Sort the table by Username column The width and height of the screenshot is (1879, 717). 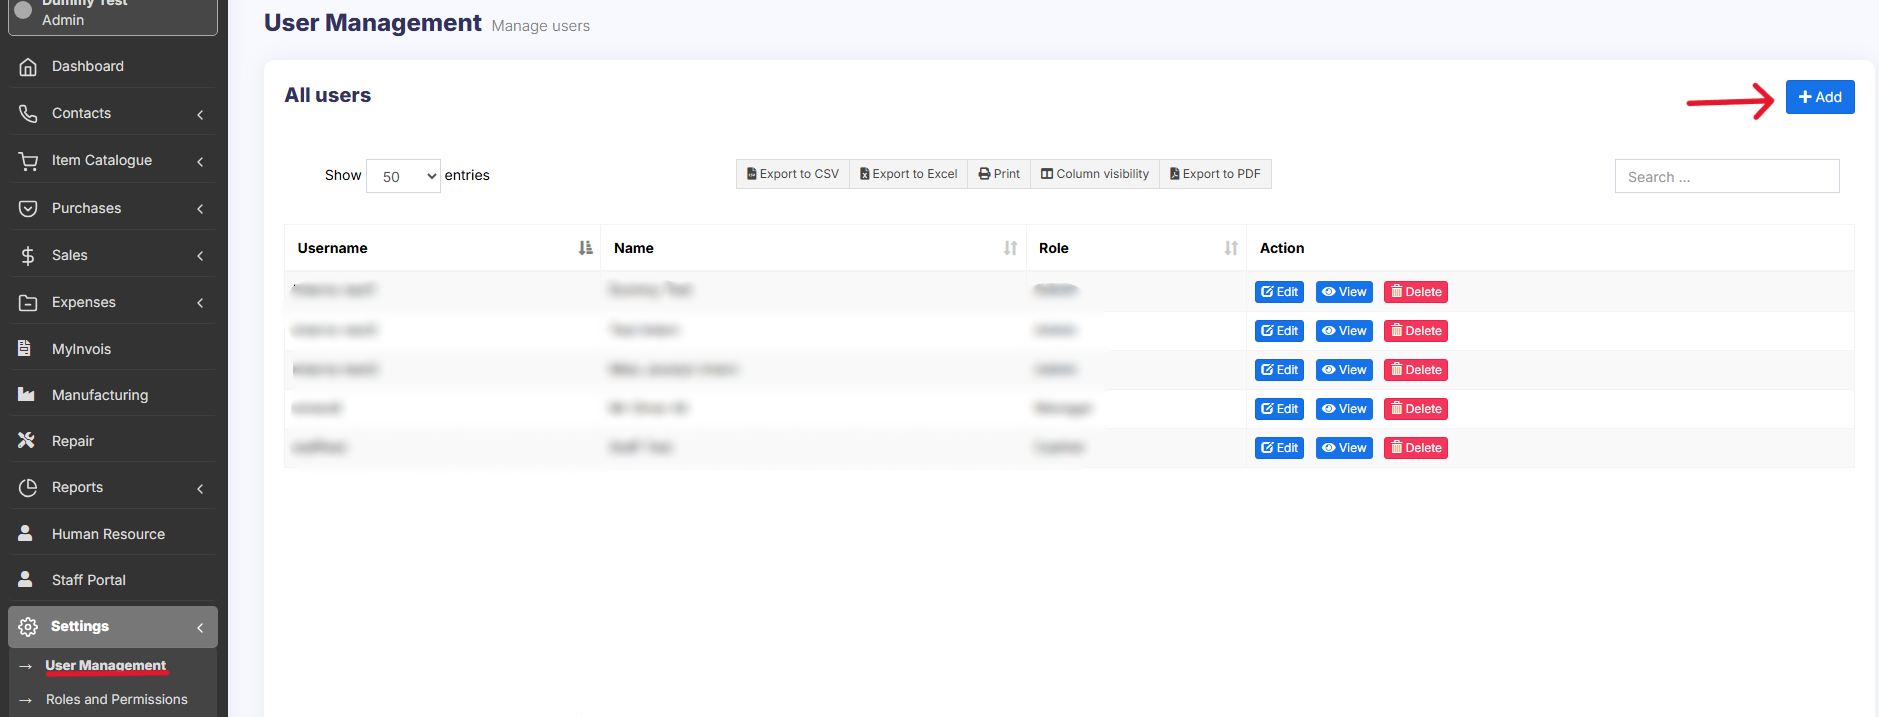585,248
